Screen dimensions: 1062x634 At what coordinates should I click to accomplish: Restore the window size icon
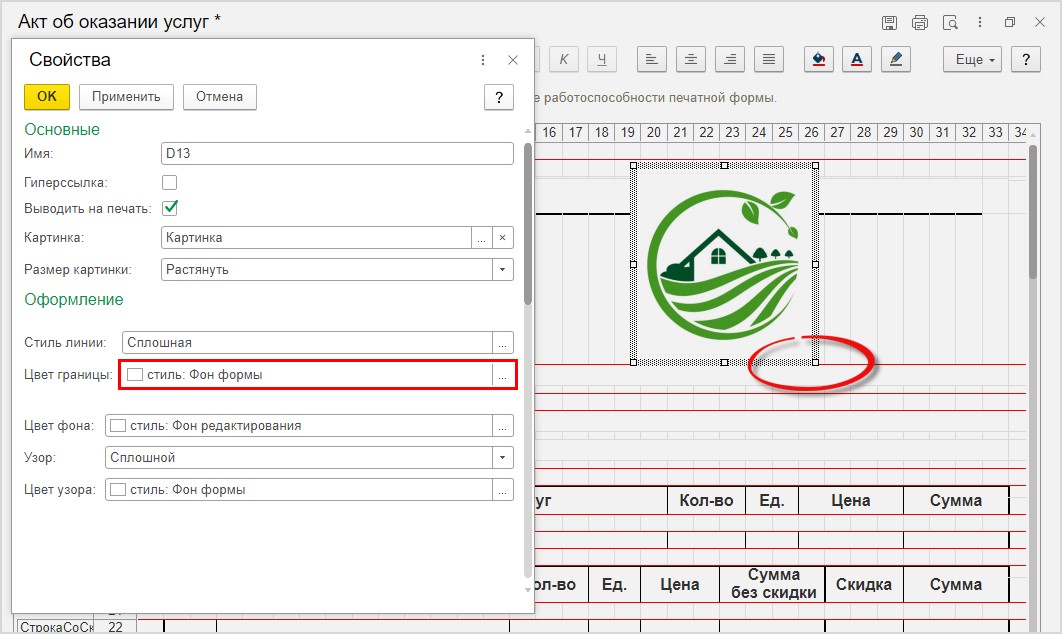point(1010,22)
